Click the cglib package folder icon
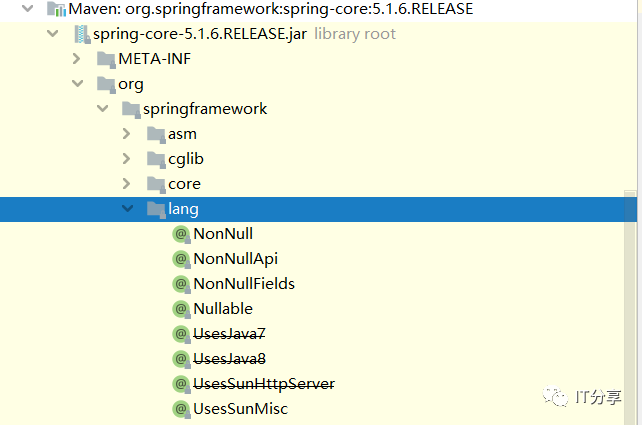 point(156,159)
